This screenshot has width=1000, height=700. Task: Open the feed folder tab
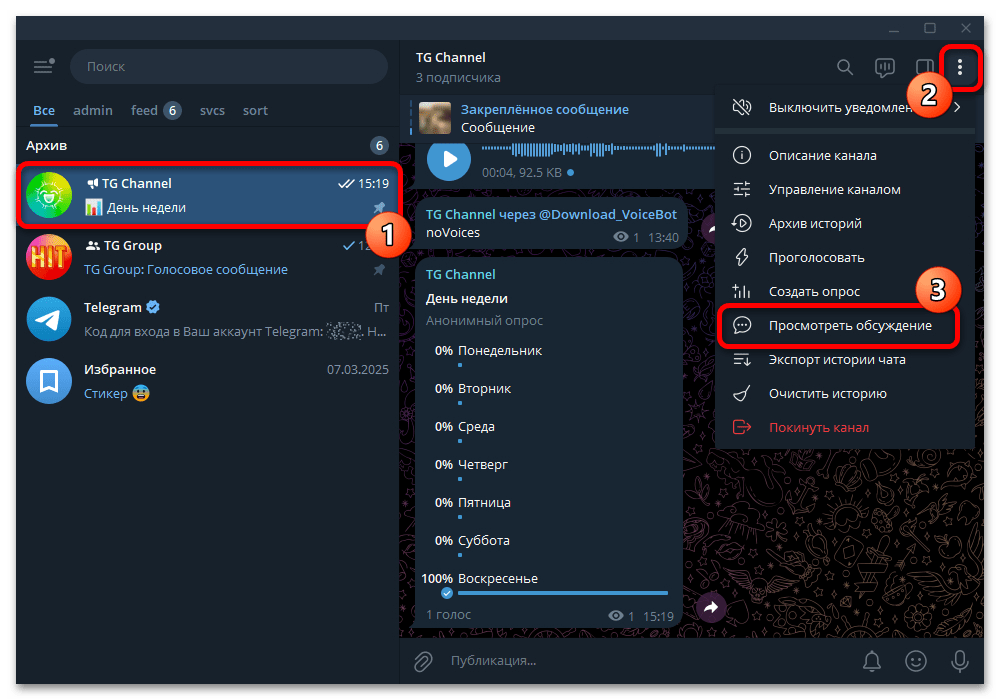[x=156, y=110]
